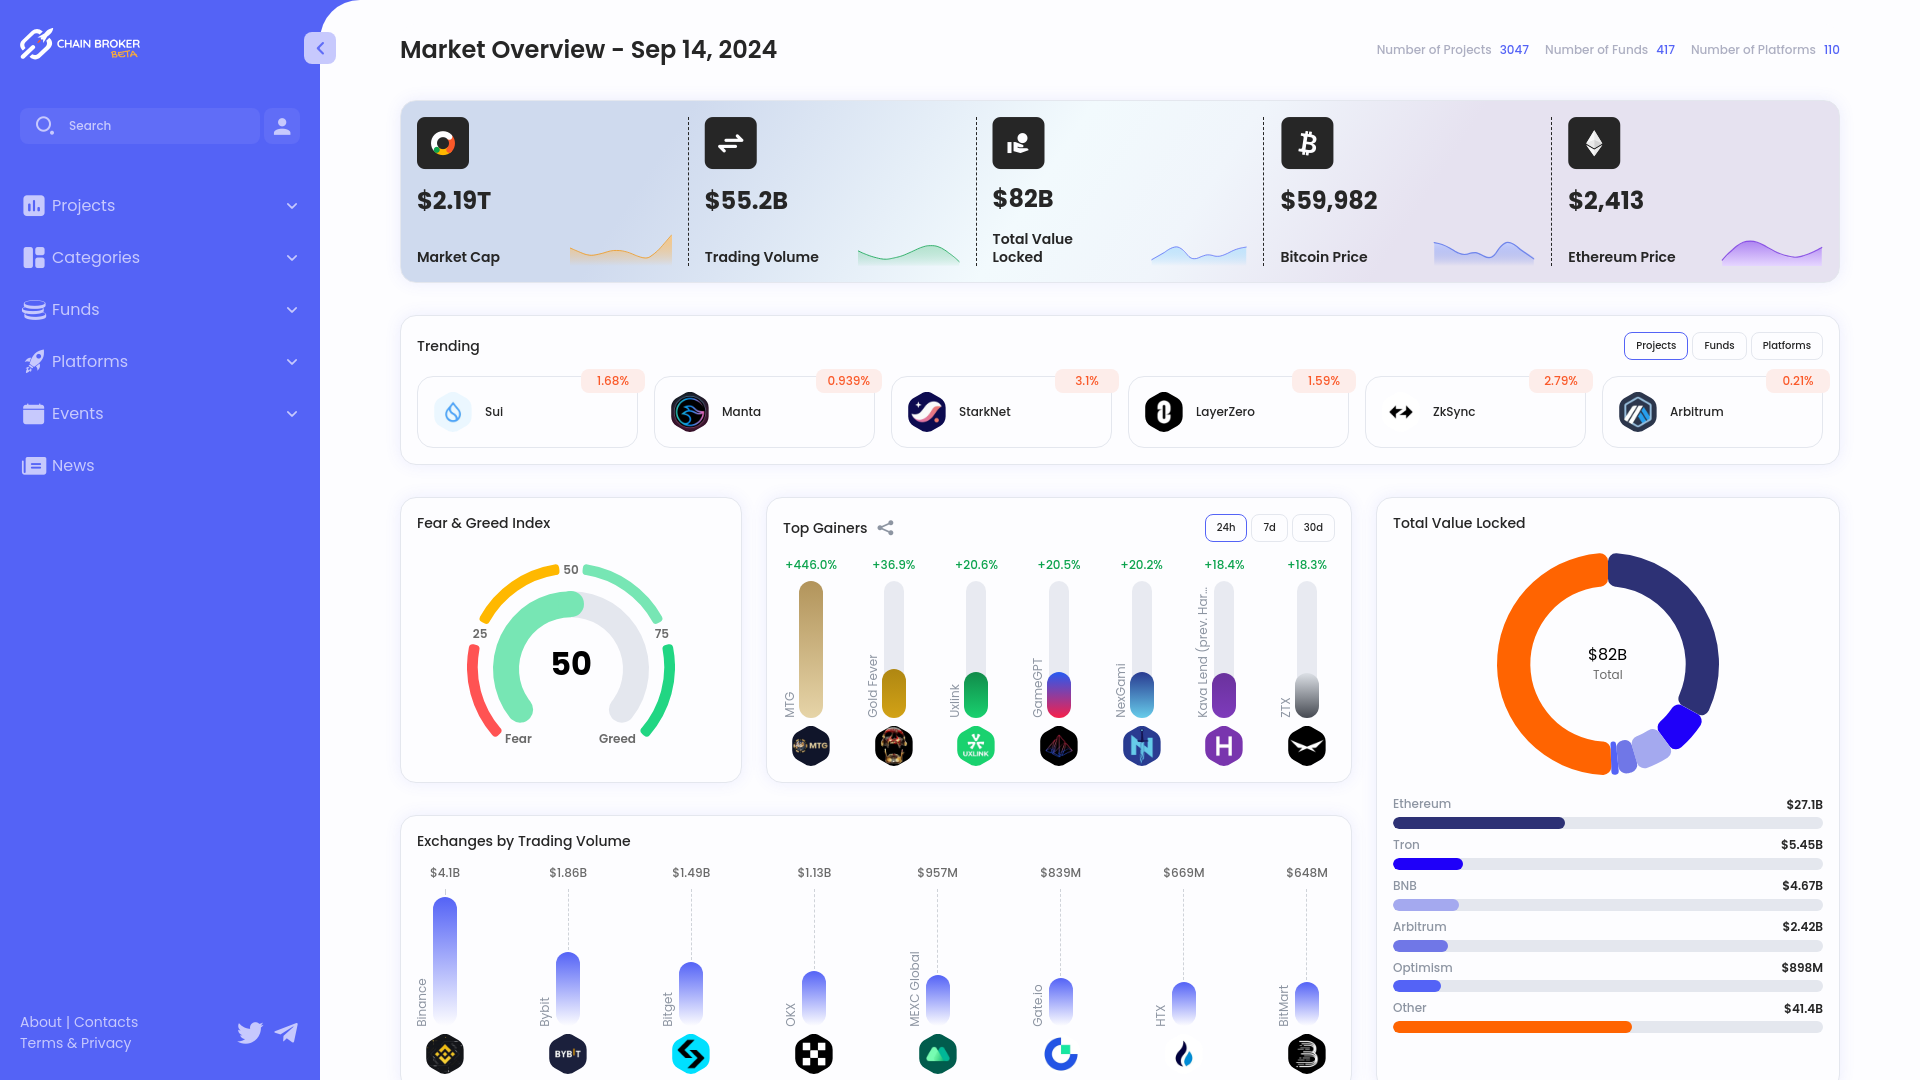Screen dimensions: 1920x1080
Task: Click the Other TVL orange bar
Action: pyautogui.click(x=1512, y=1027)
